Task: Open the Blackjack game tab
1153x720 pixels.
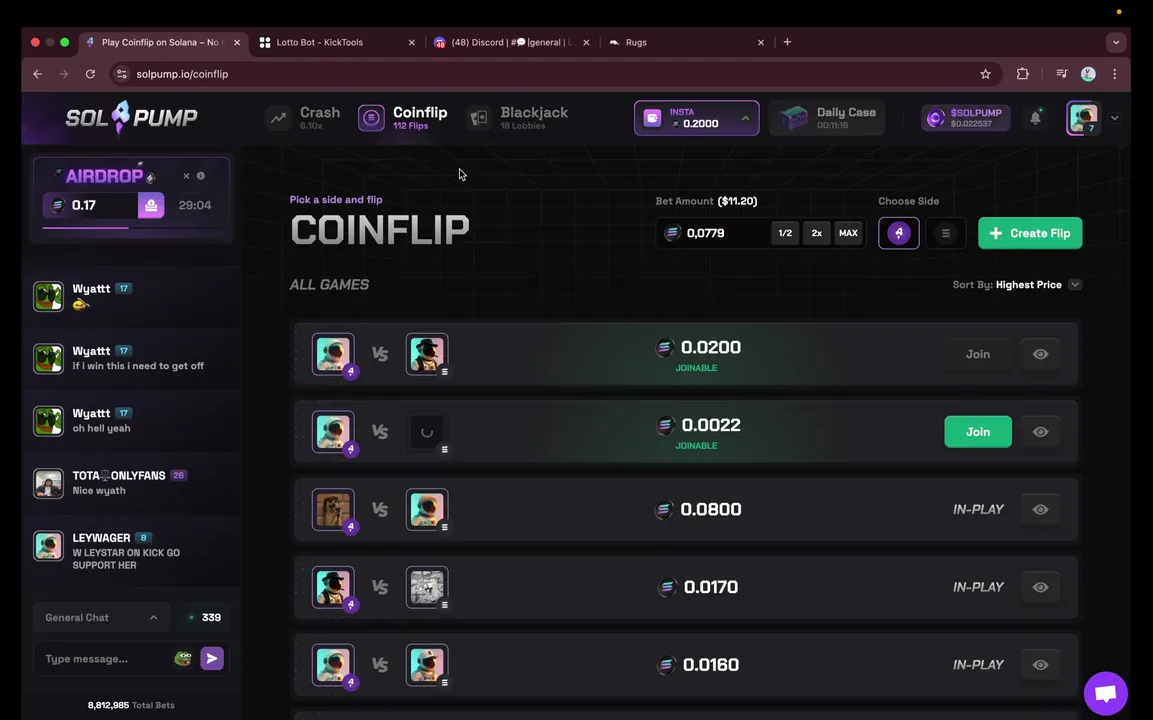Action: (518, 118)
